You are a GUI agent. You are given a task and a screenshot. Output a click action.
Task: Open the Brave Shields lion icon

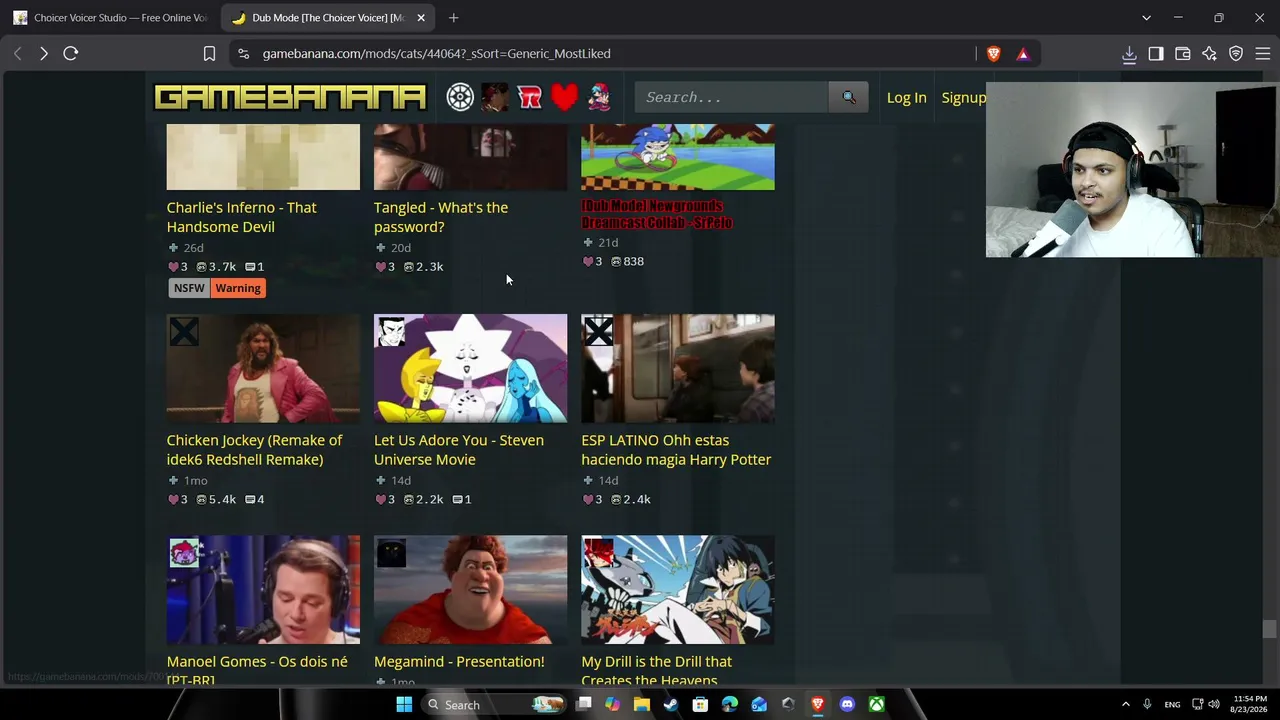click(993, 53)
